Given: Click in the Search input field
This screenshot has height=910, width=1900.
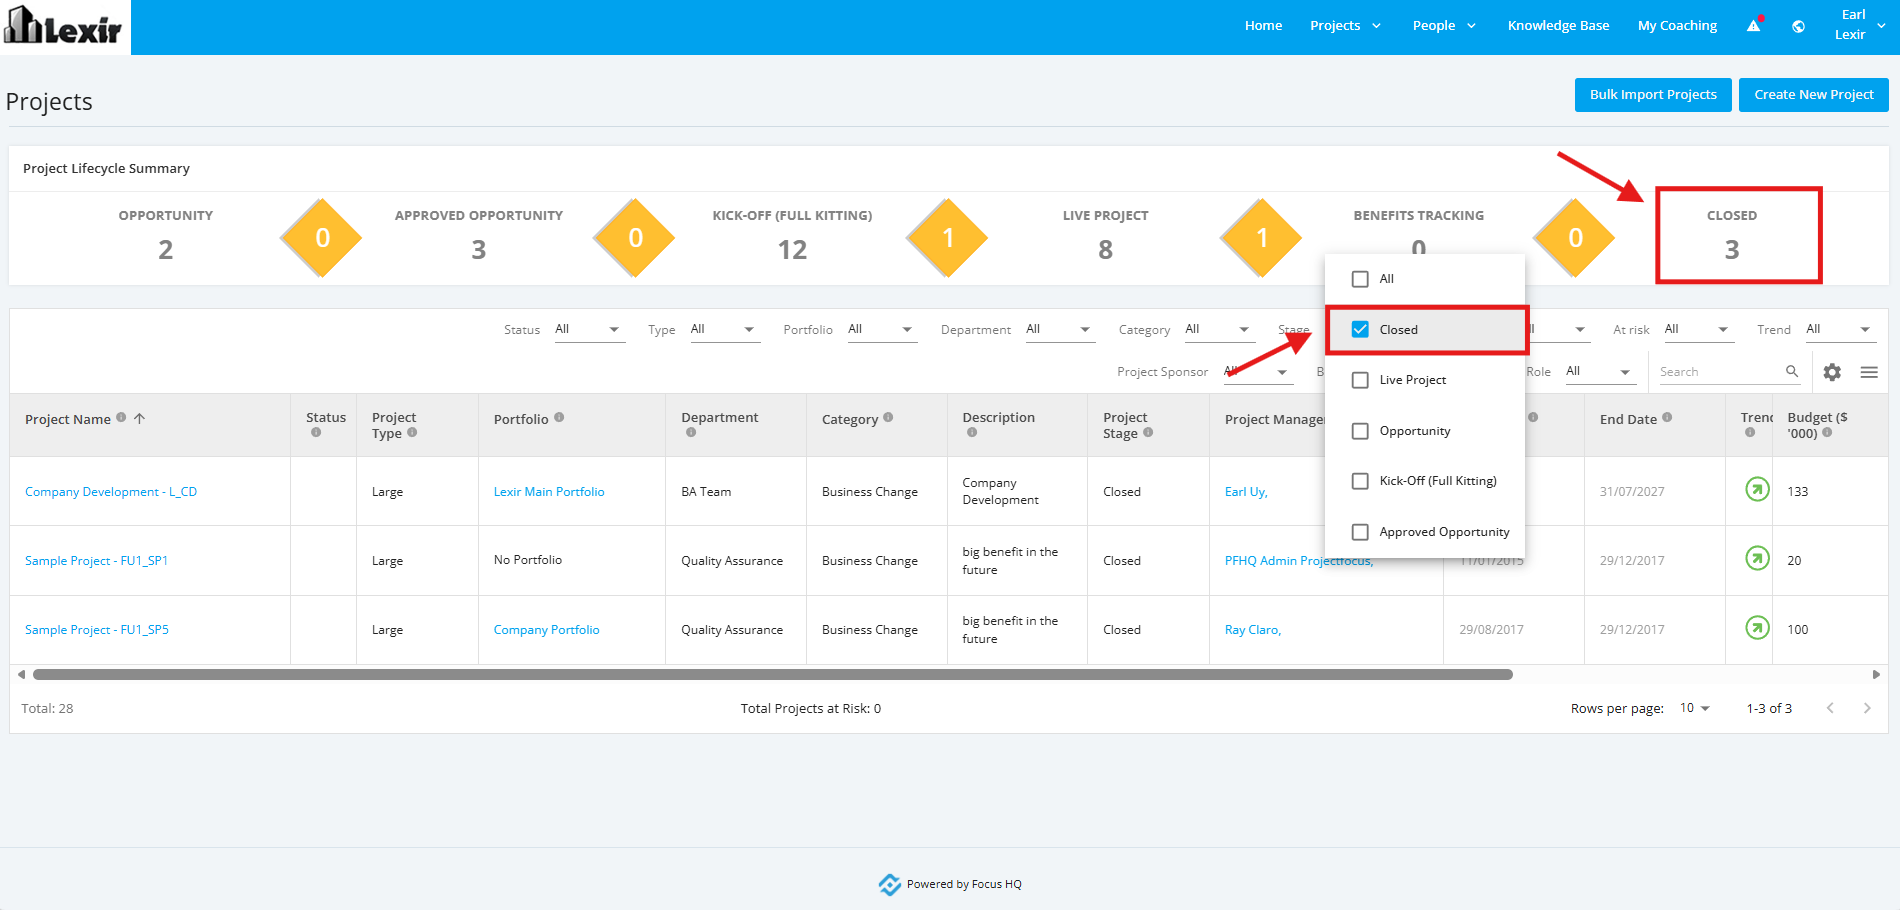Looking at the screenshot, I should tap(1720, 372).
